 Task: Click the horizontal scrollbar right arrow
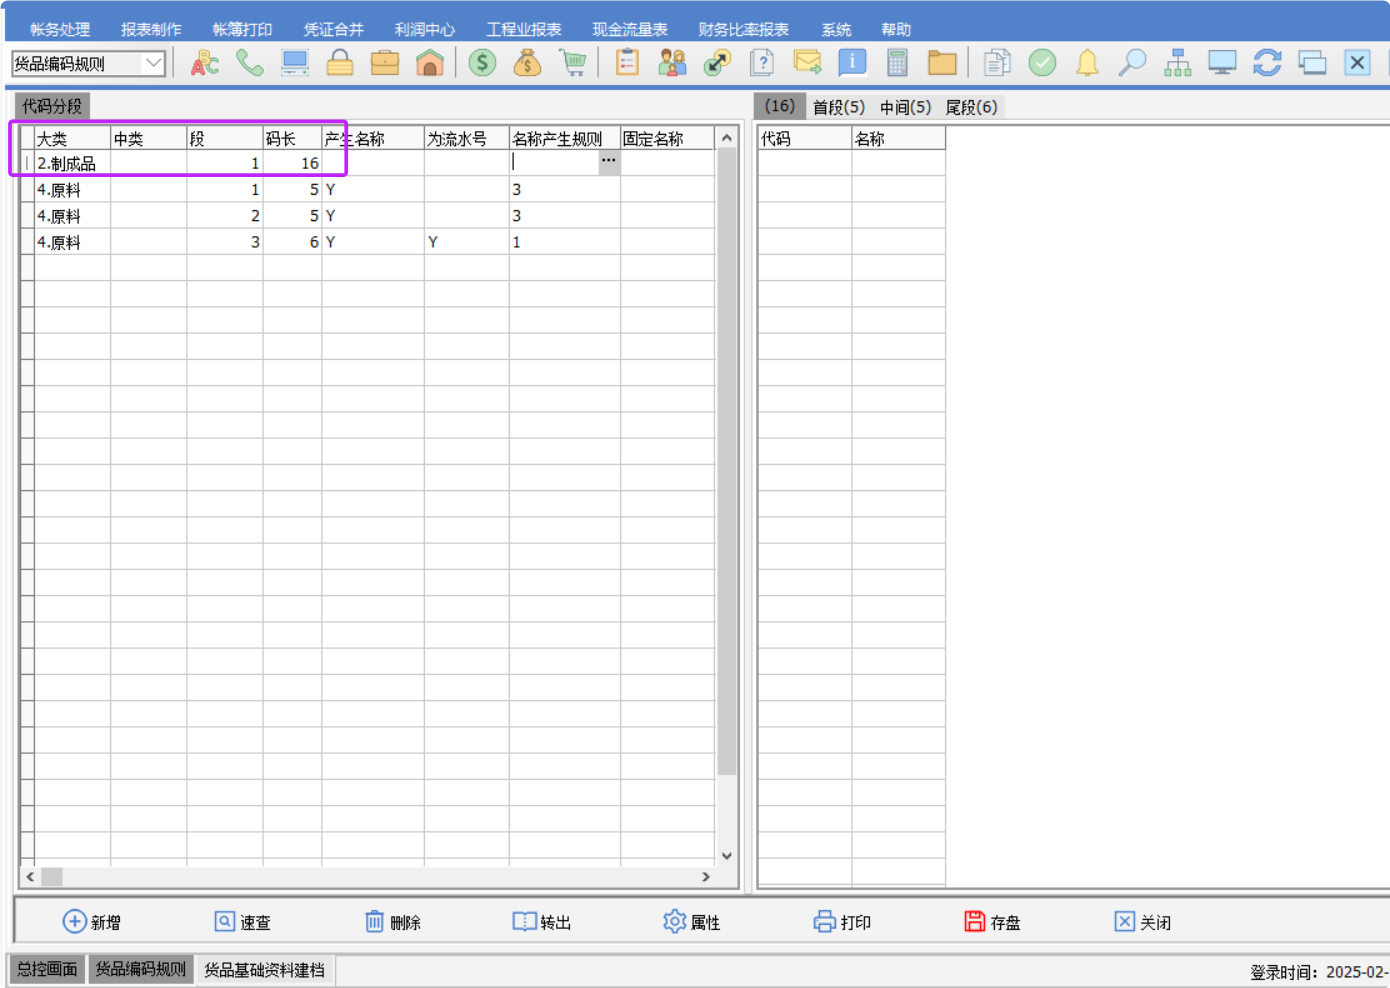click(706, 877)
